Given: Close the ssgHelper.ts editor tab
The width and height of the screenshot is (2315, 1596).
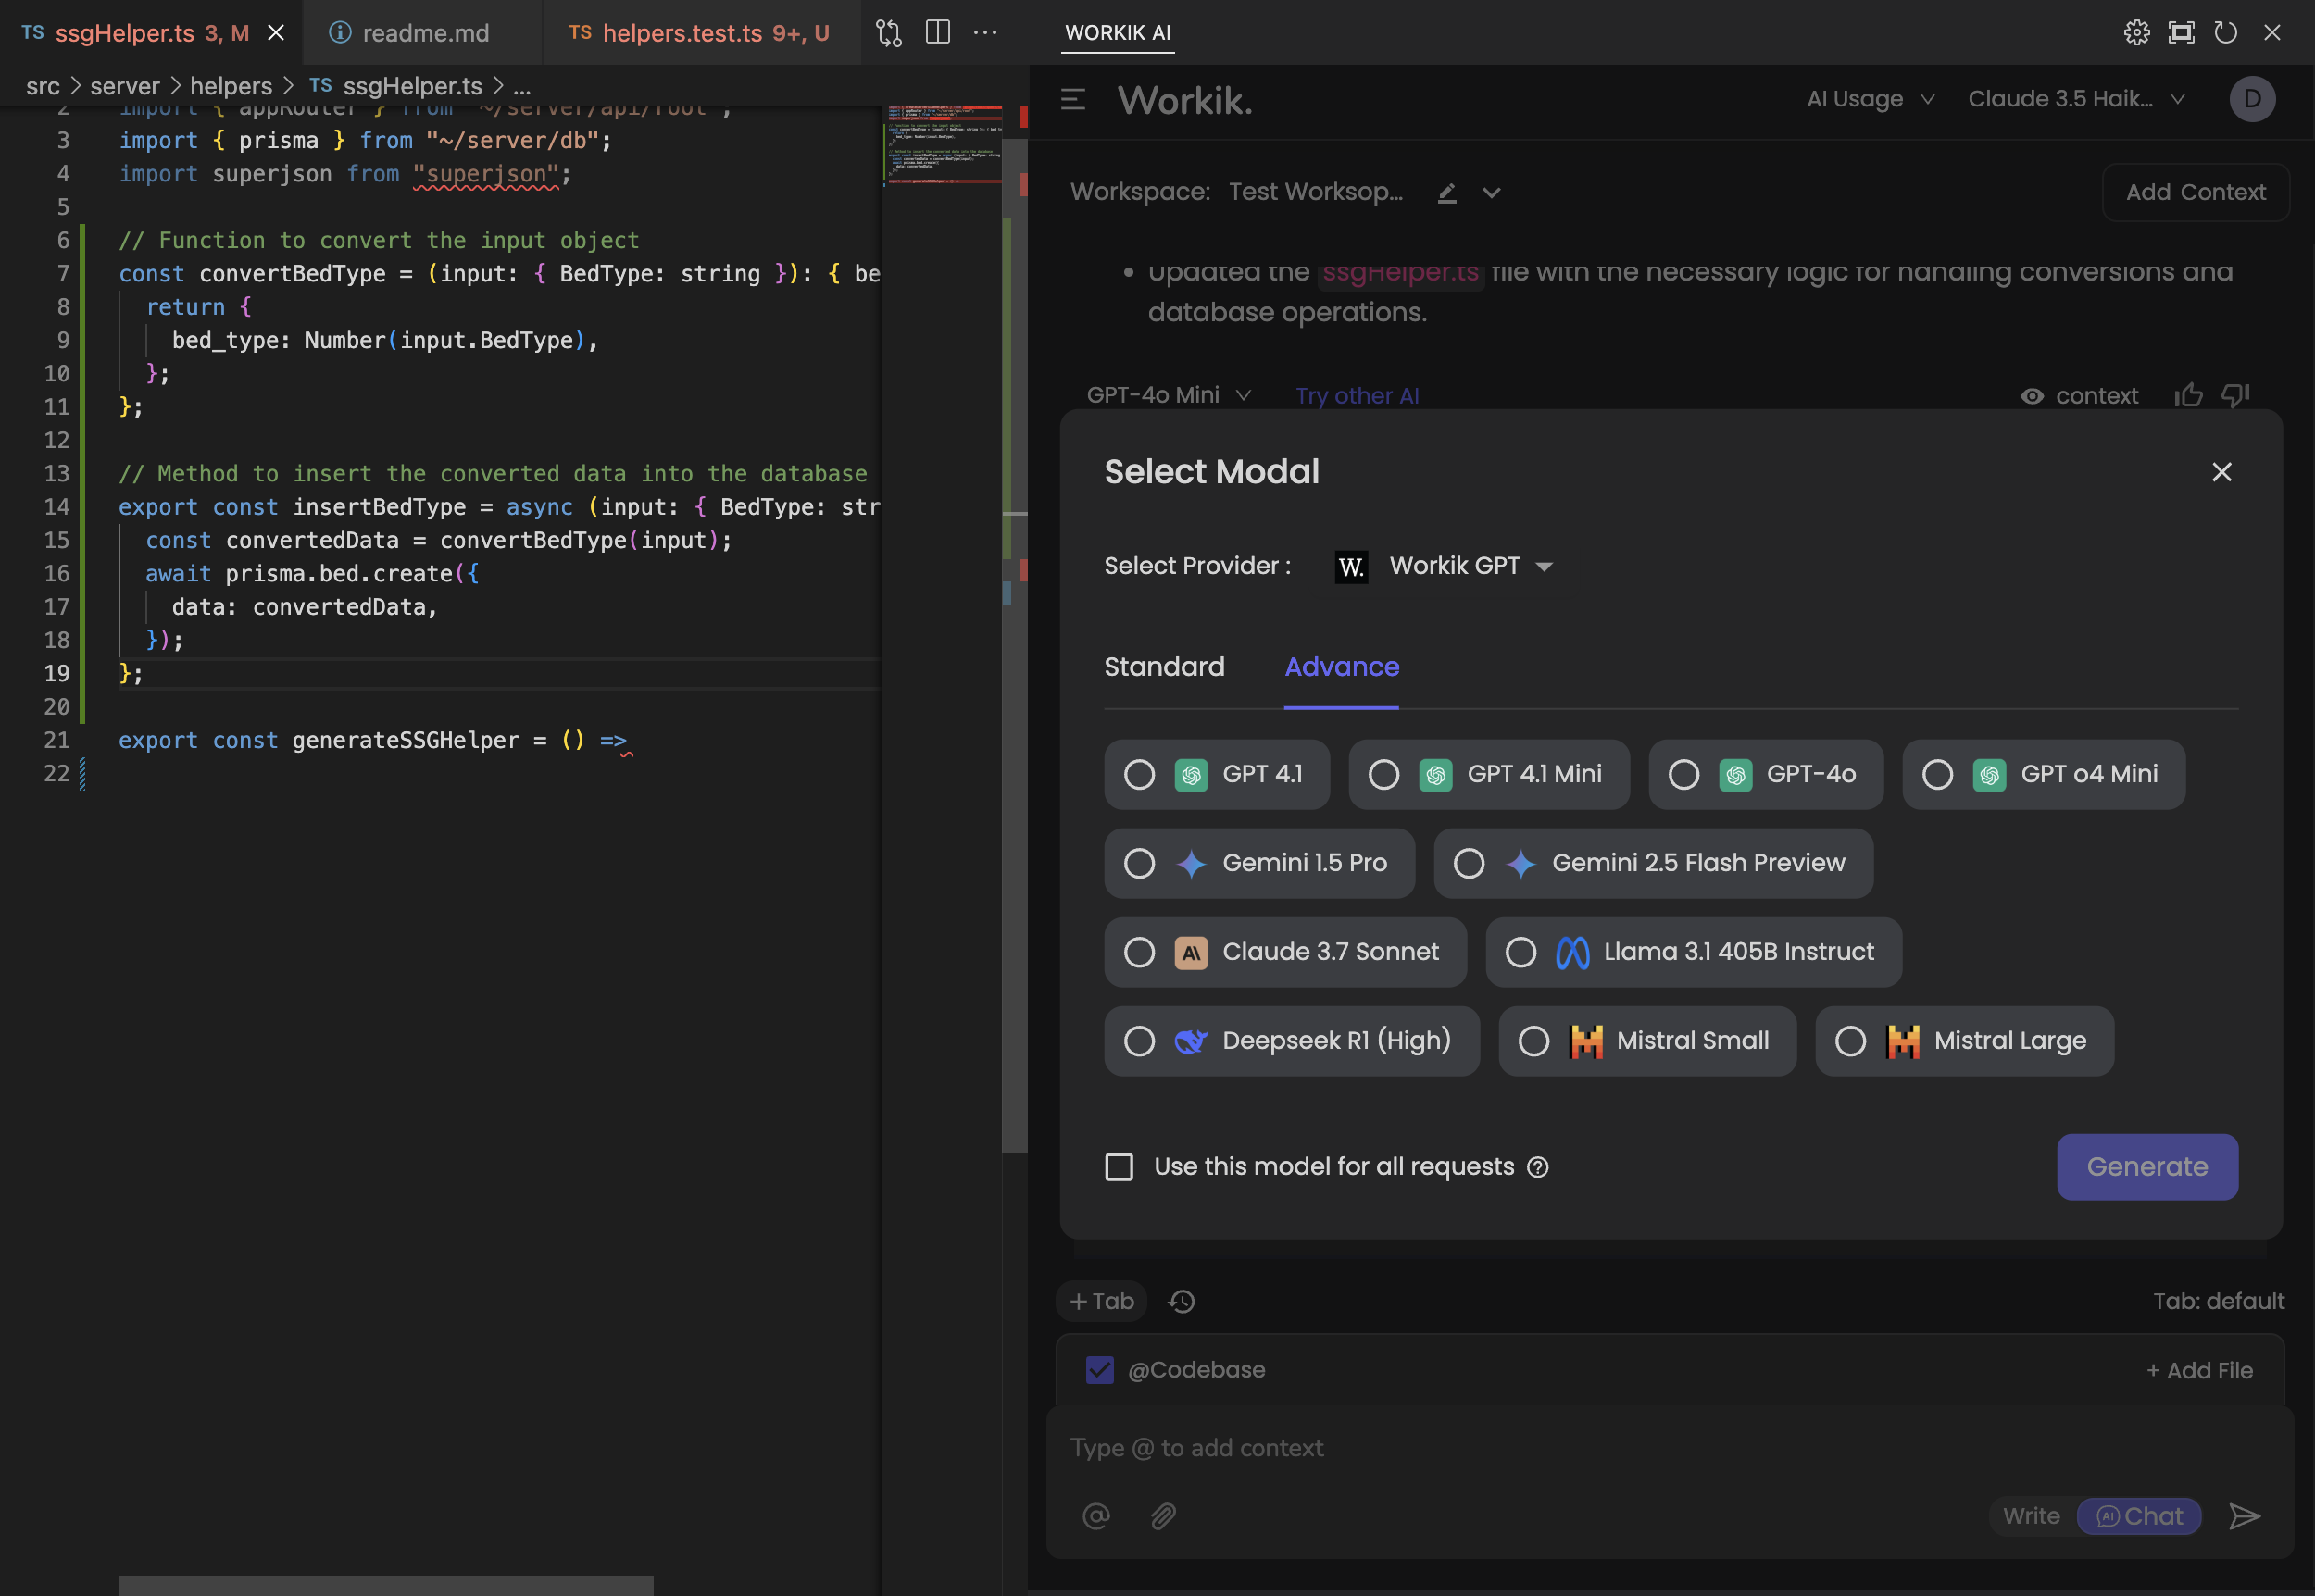Looking at the screenshot, I should (x=276, y=33).
